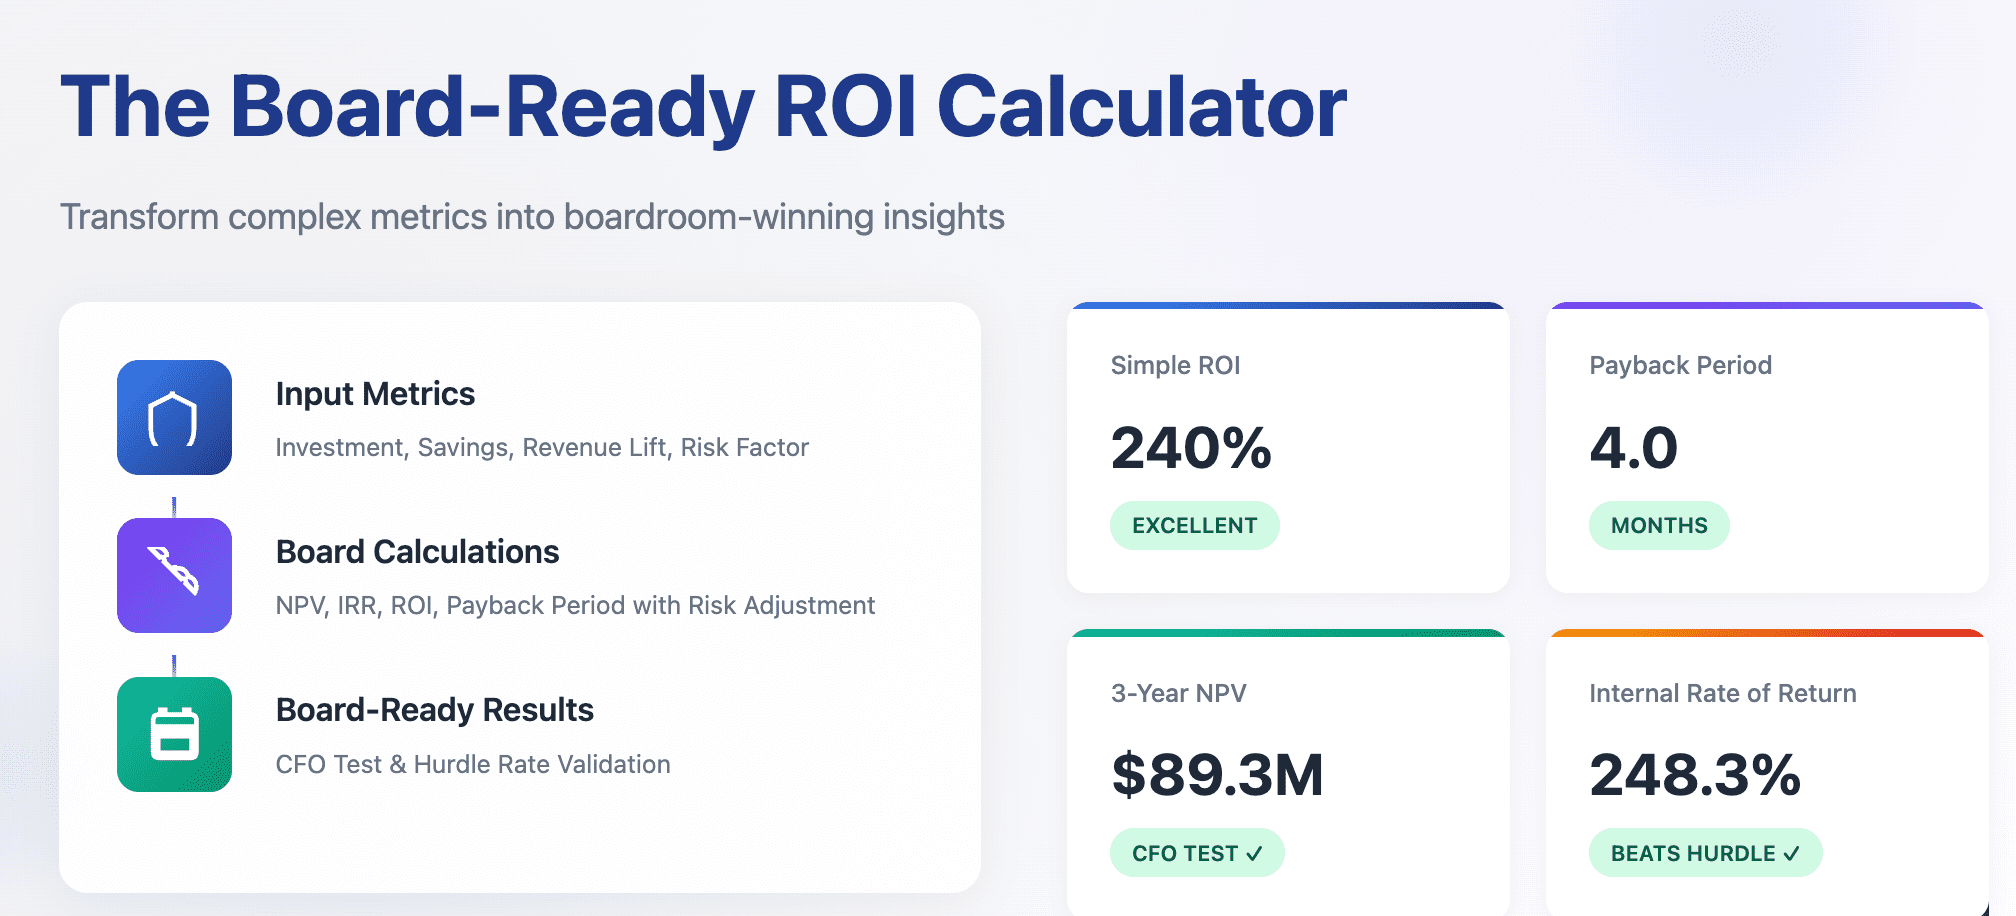Click the Simple ROI card label
The width and height of the screenshot is (2016, 916).
pyautogui.click(x=1175, y=365)
